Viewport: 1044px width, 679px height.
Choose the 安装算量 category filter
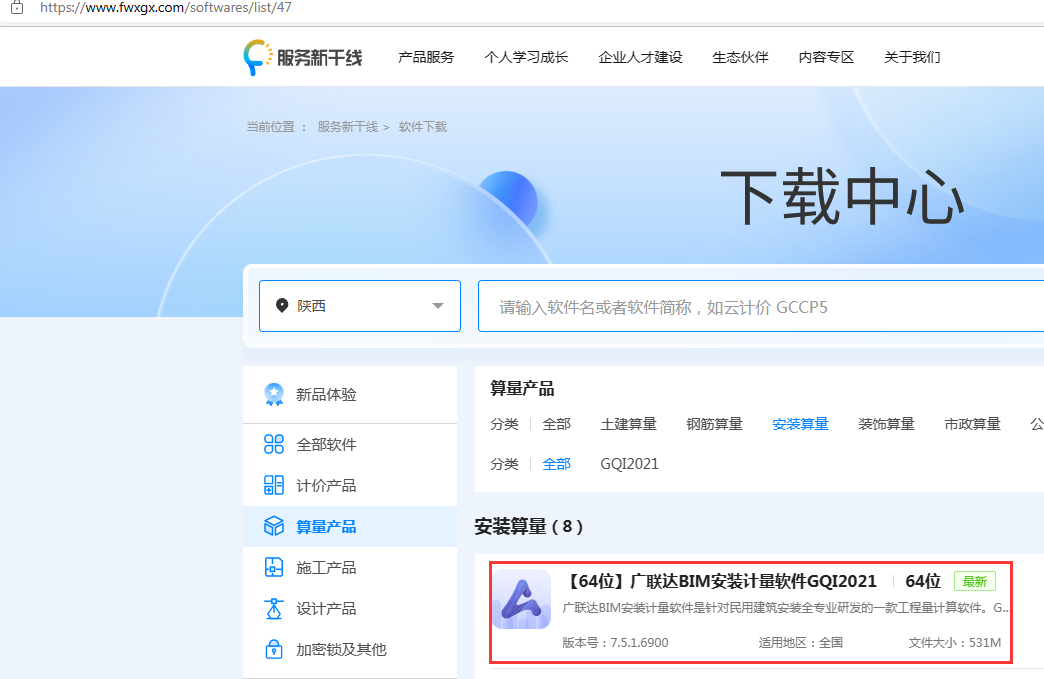pos(800,424)
